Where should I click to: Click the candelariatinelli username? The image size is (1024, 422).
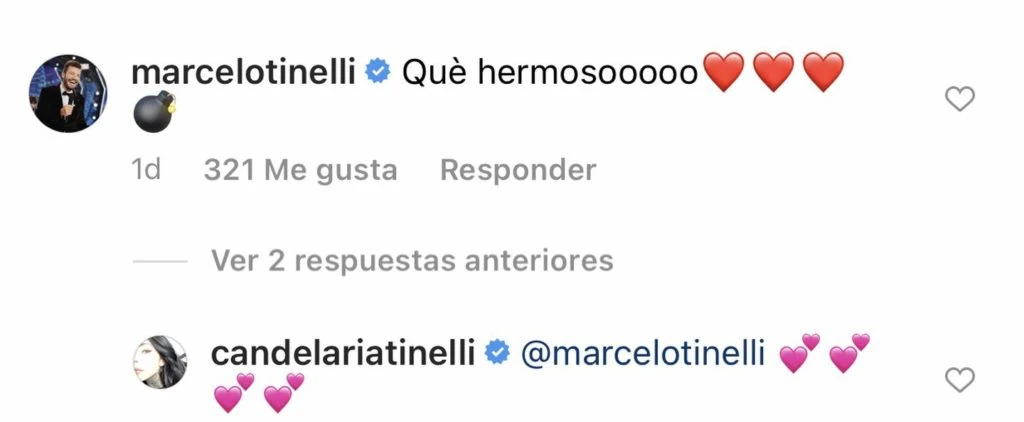tap(343, 353)
